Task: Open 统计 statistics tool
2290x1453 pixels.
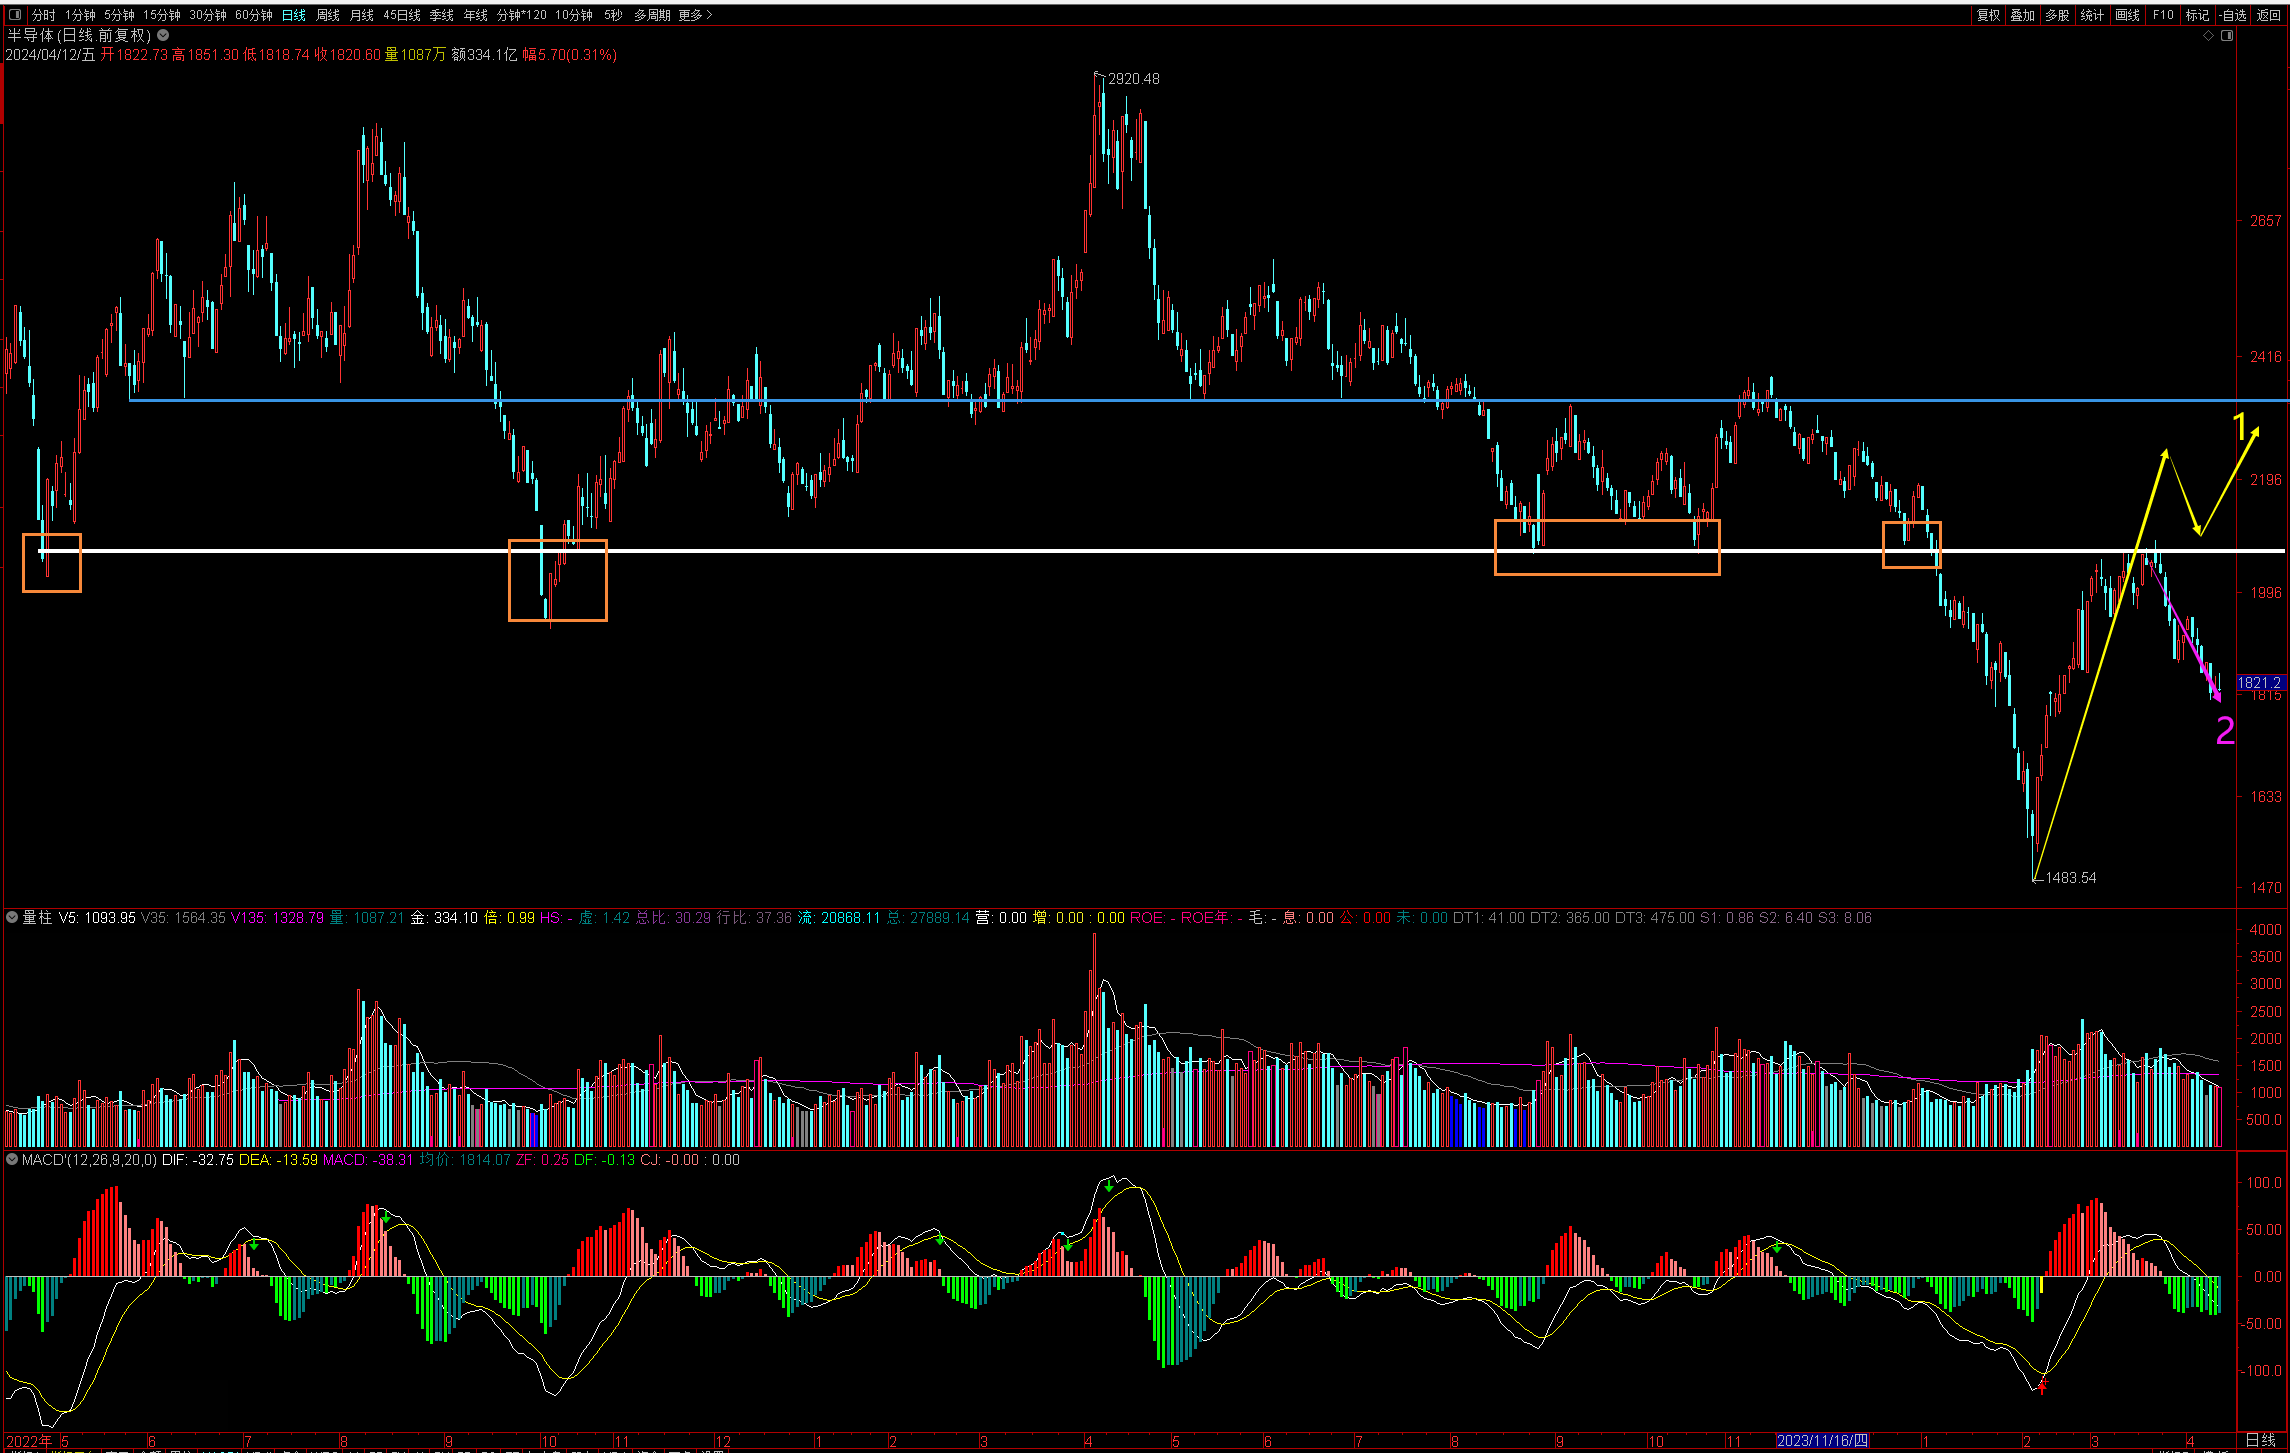Action: [2092, 15]
